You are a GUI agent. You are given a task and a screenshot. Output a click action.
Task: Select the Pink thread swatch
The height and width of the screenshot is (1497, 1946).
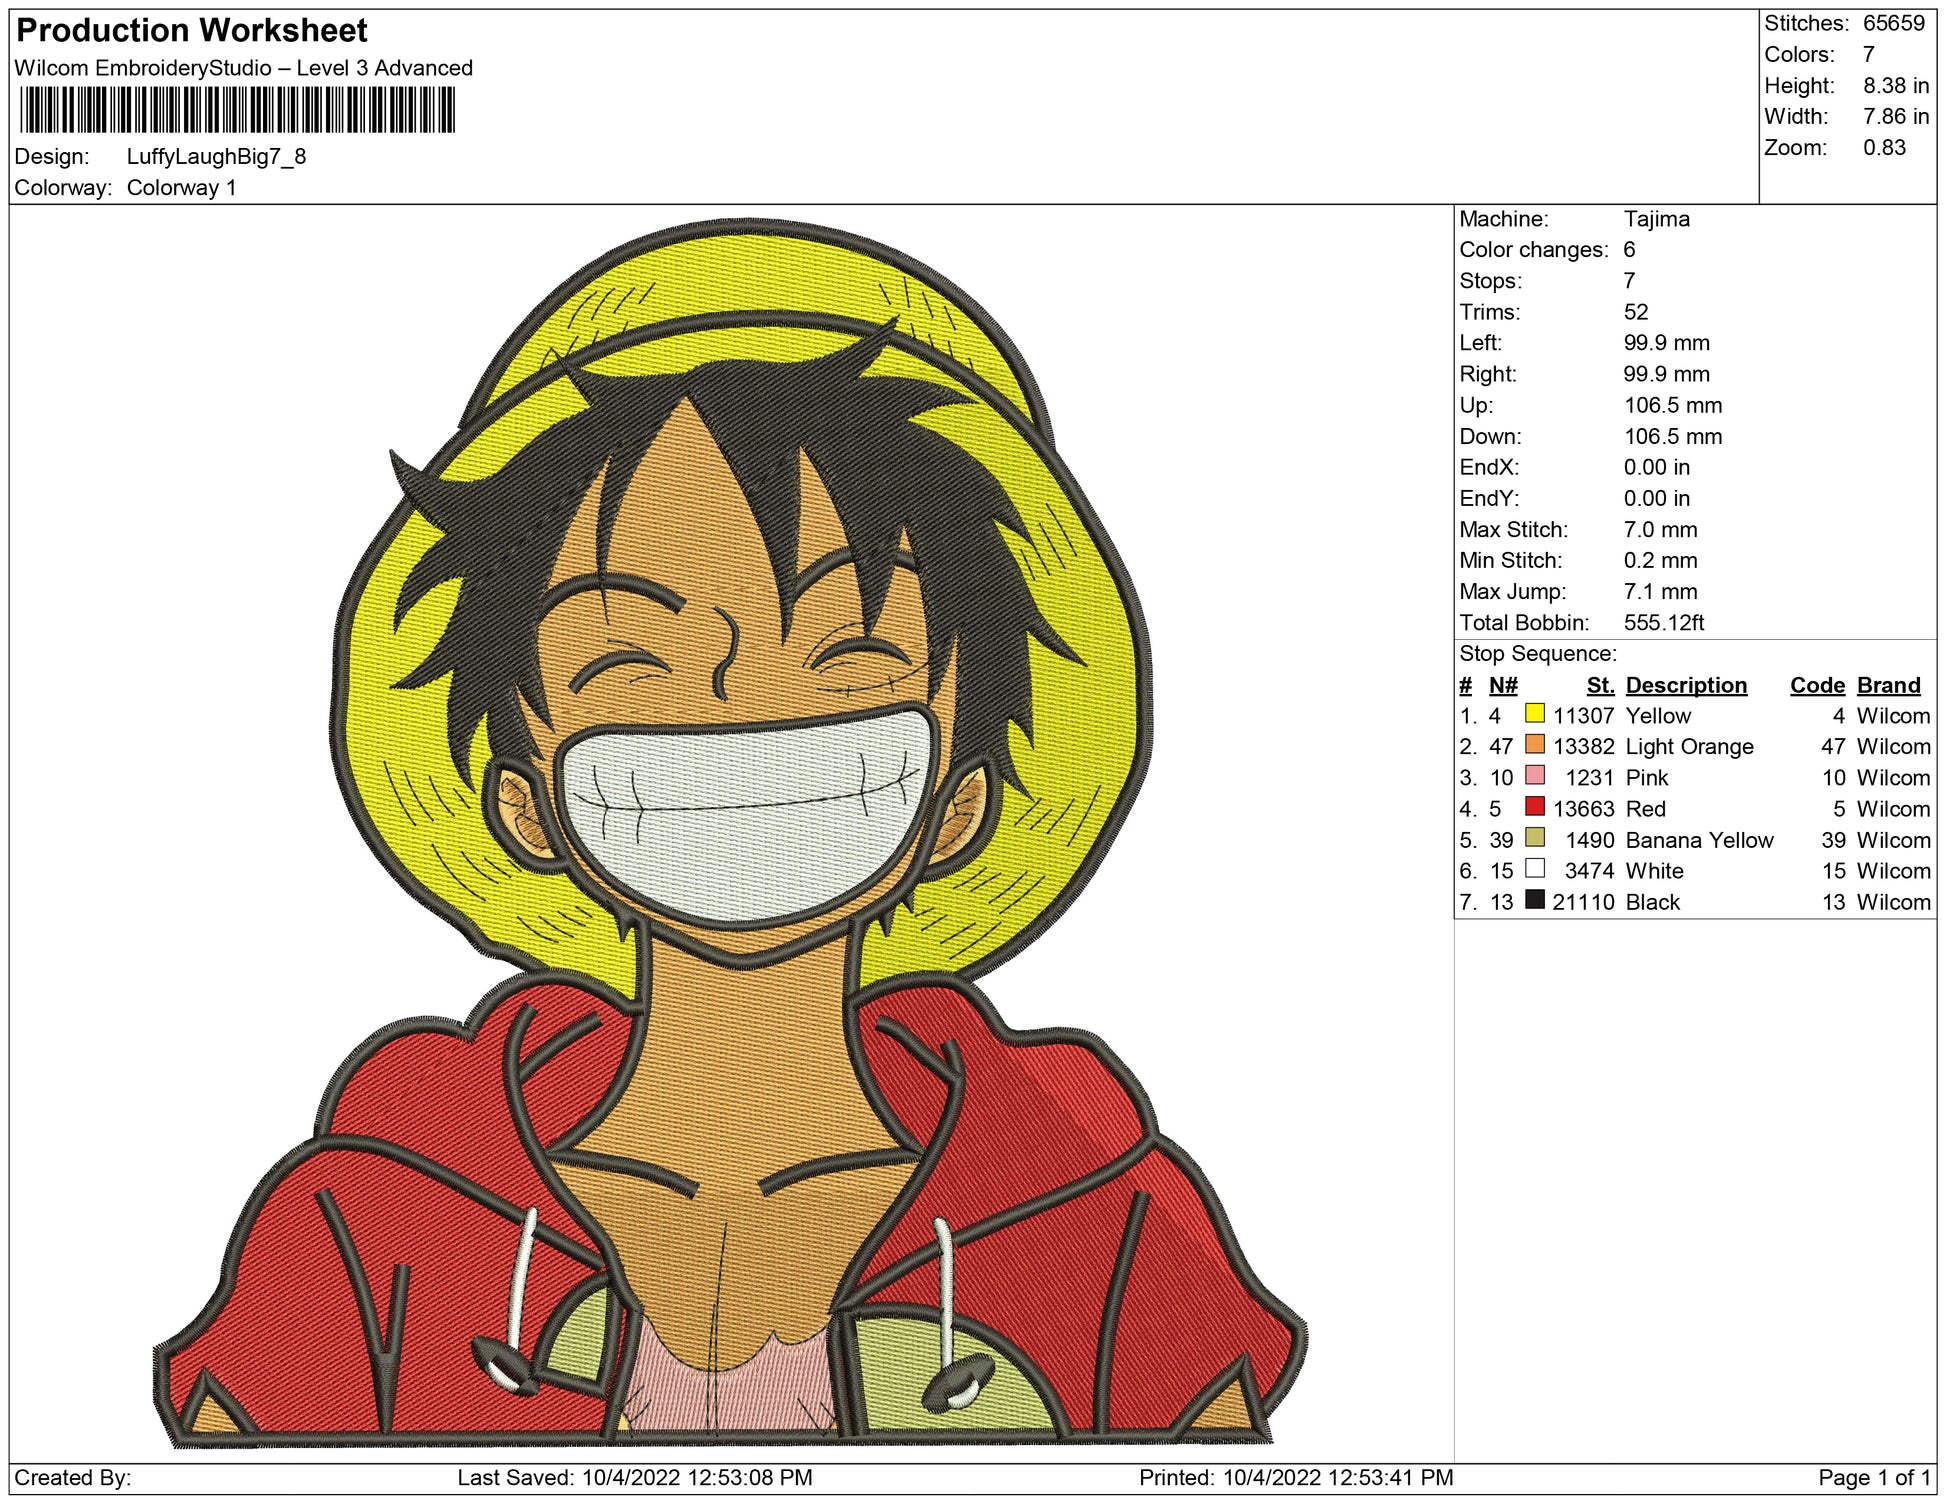[1534, 776]
